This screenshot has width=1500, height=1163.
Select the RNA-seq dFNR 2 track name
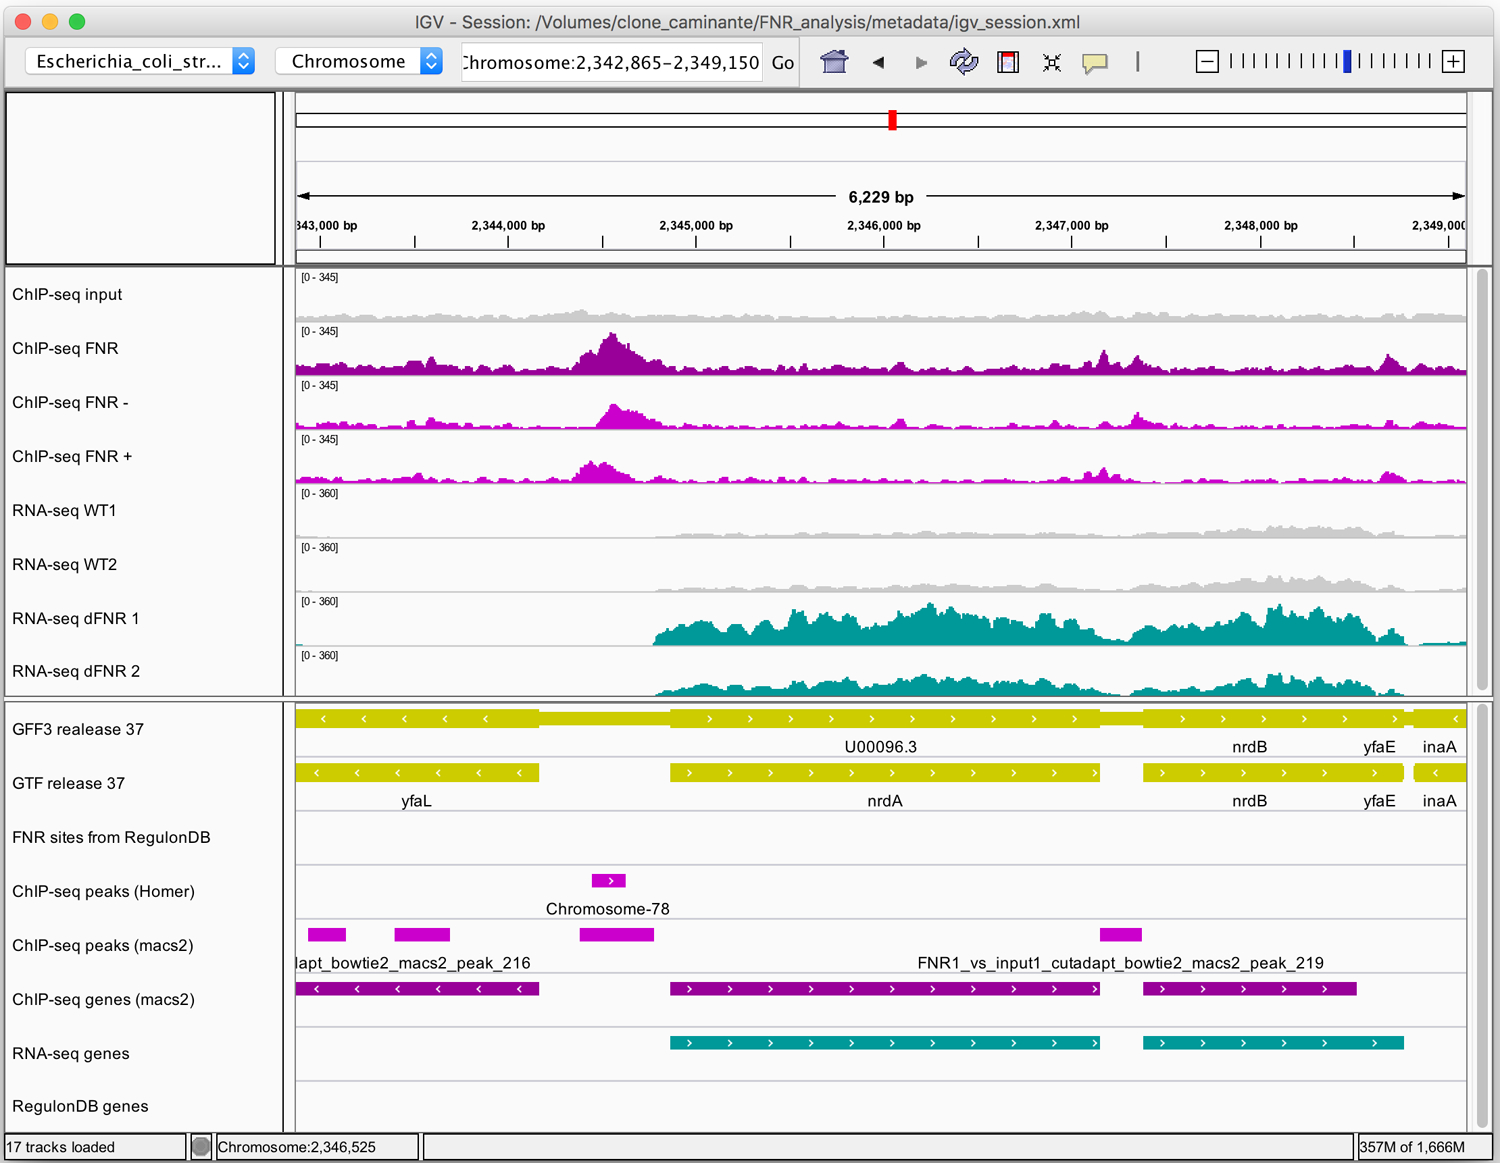(76, 671)
